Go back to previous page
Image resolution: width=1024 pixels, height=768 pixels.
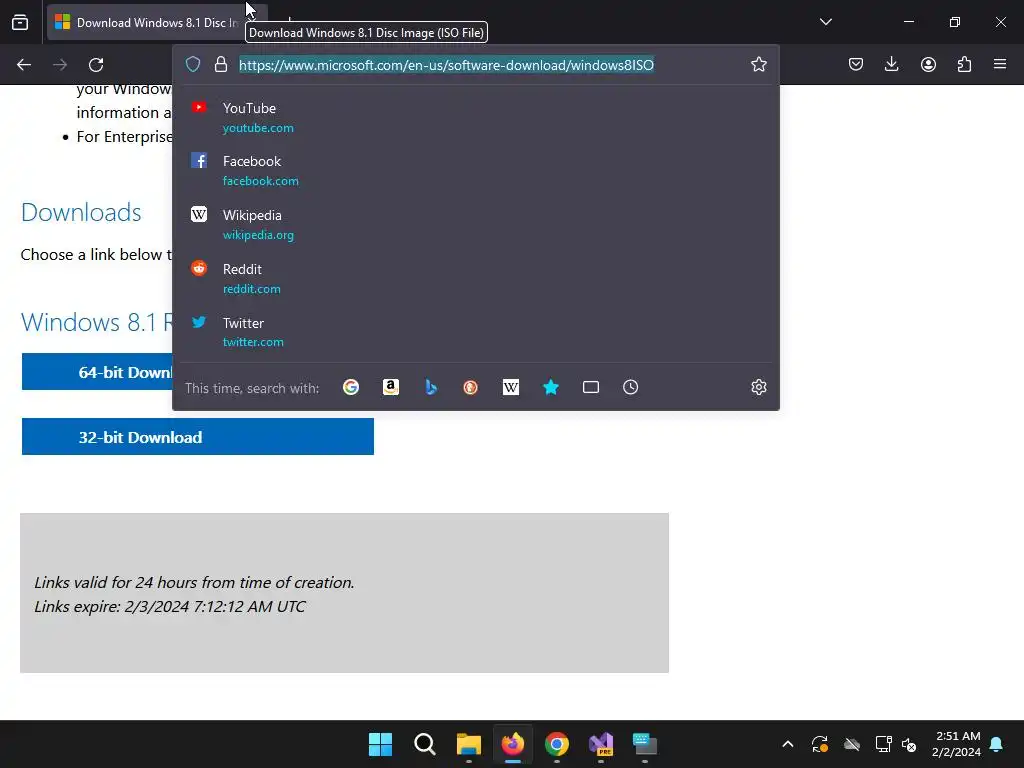24,65
